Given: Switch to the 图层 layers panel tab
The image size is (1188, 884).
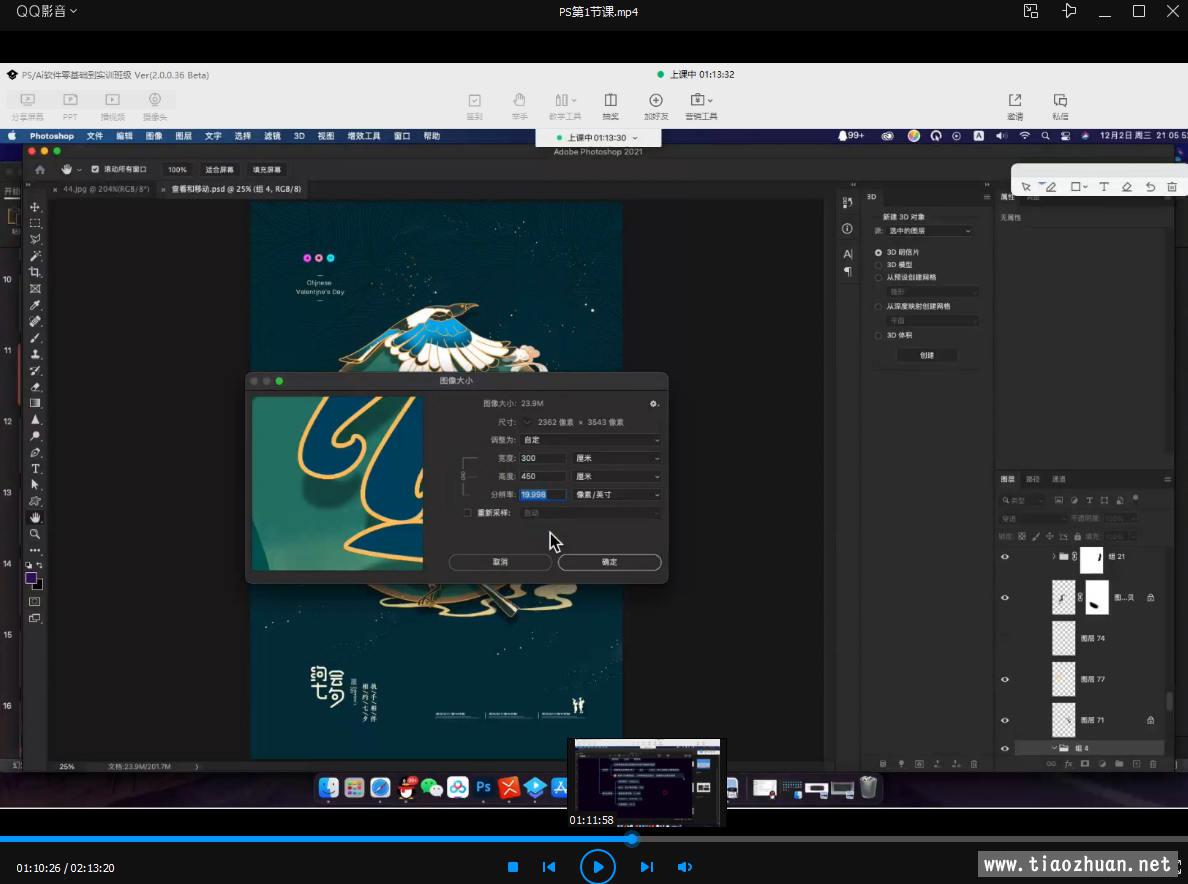Looking at the screenshot, I should (x=1007, y=479).
